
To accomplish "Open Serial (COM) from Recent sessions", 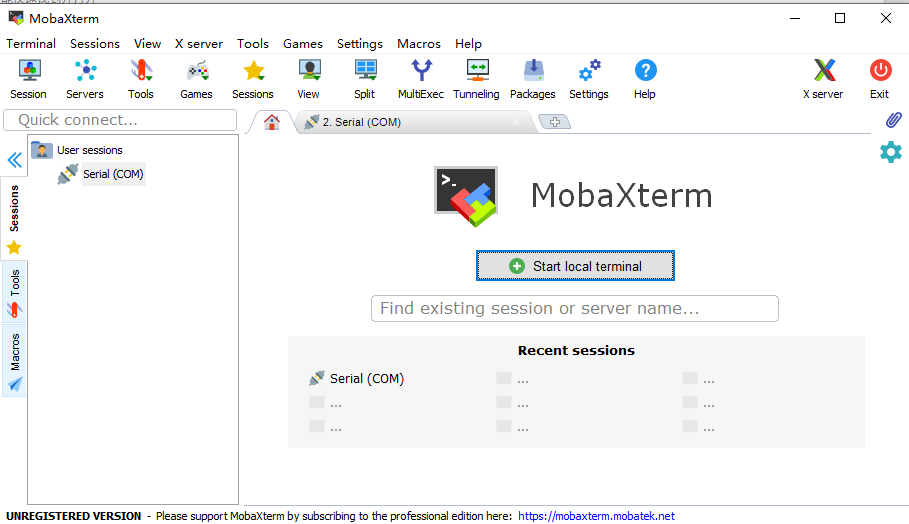I will [x=357, y=379].
